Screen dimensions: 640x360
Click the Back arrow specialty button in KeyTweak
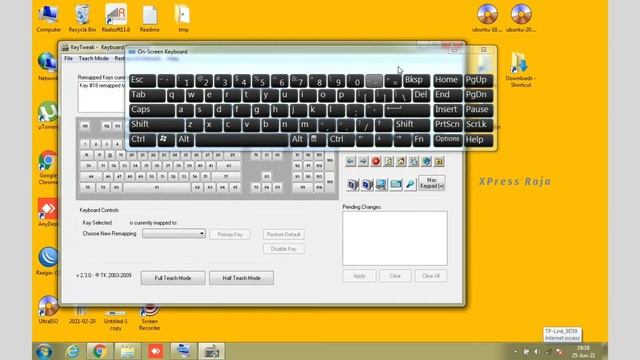pos(350,162)
